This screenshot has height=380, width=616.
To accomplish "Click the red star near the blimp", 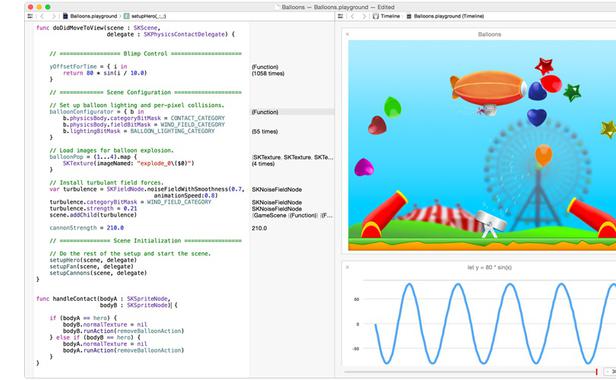I will click(x=544, y=66).
